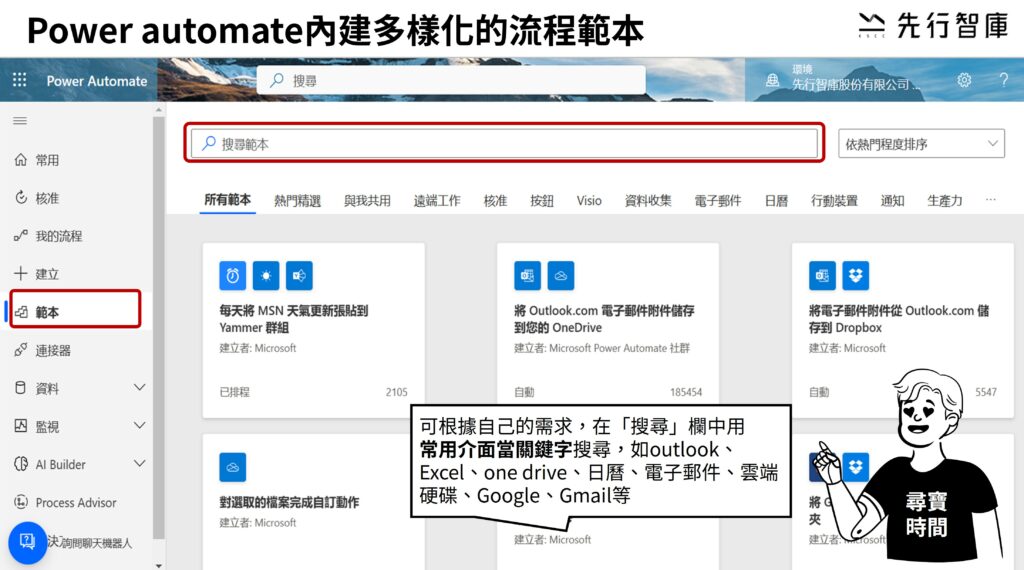Screen dimensions: 1024x570
Task: Switch to the 生產力 tab
Action: click(944, 200)
